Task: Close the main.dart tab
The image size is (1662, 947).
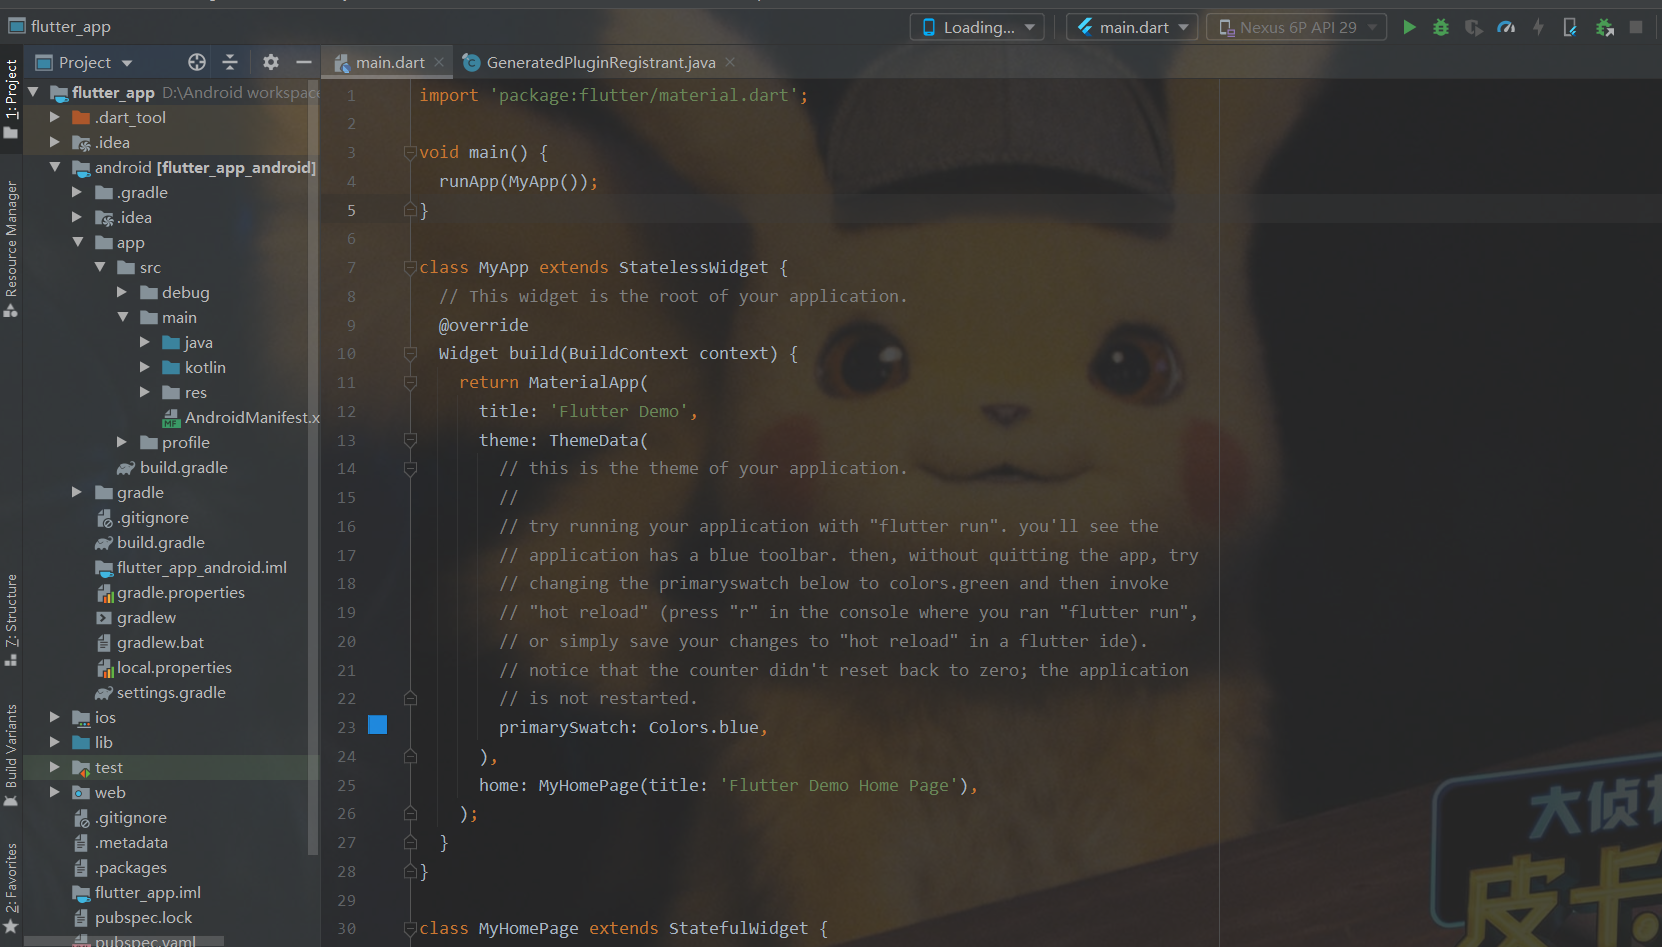Action: pos(439,62)
